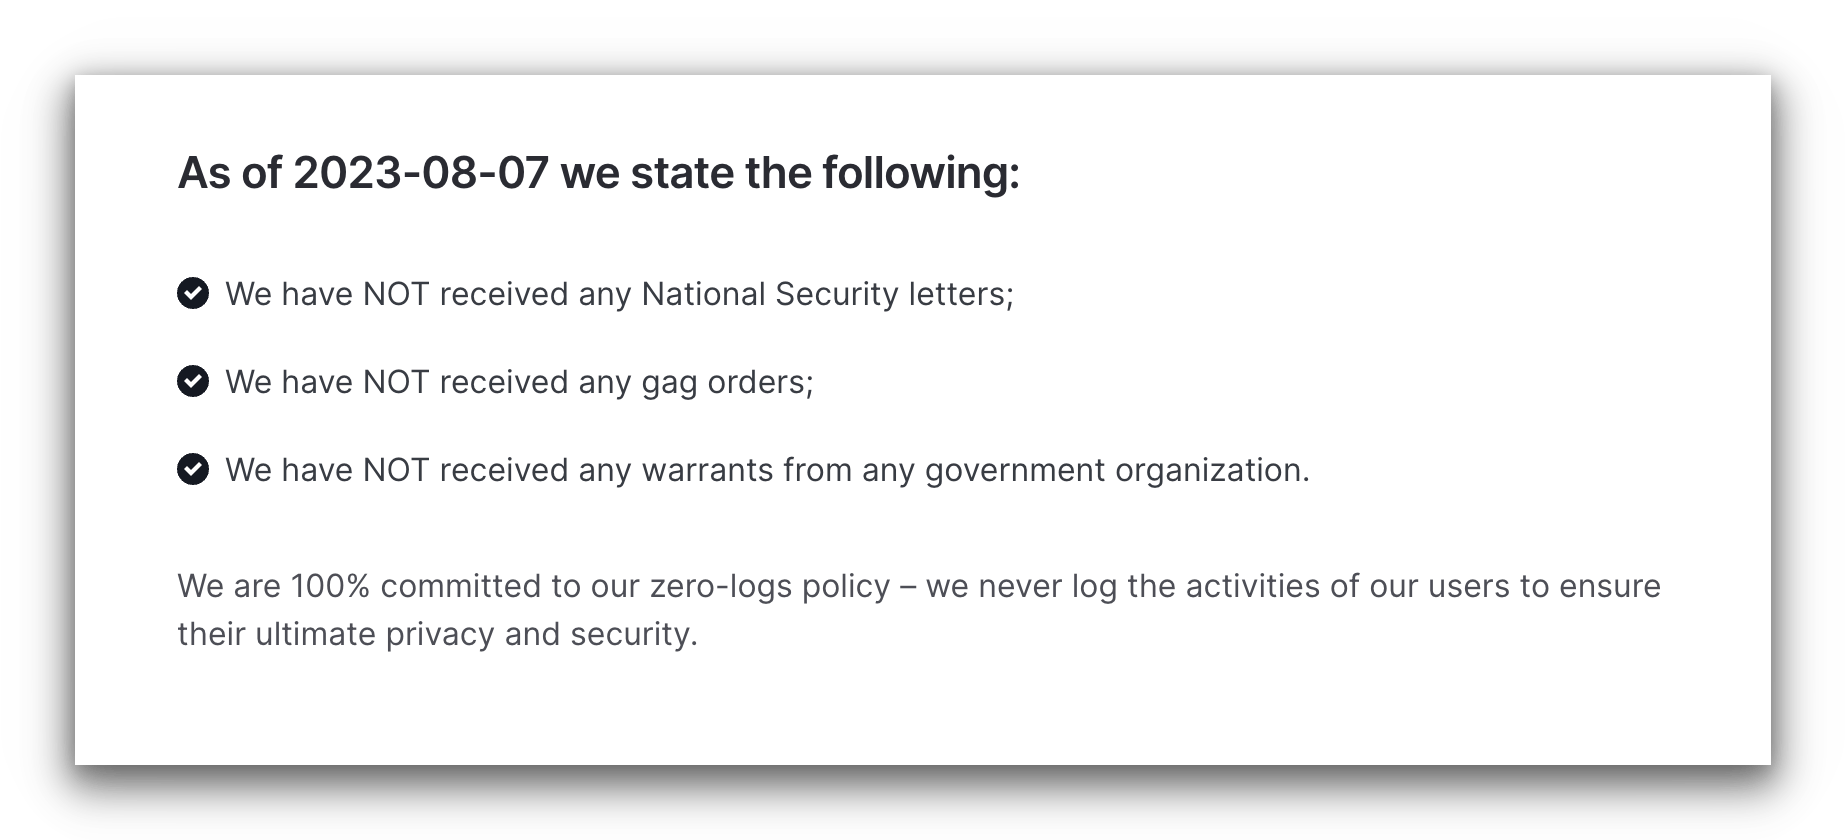Viewport: 1846px width, 840px height.
Task: Click "We are" starting the paragraph
Action: pos(229,586)
